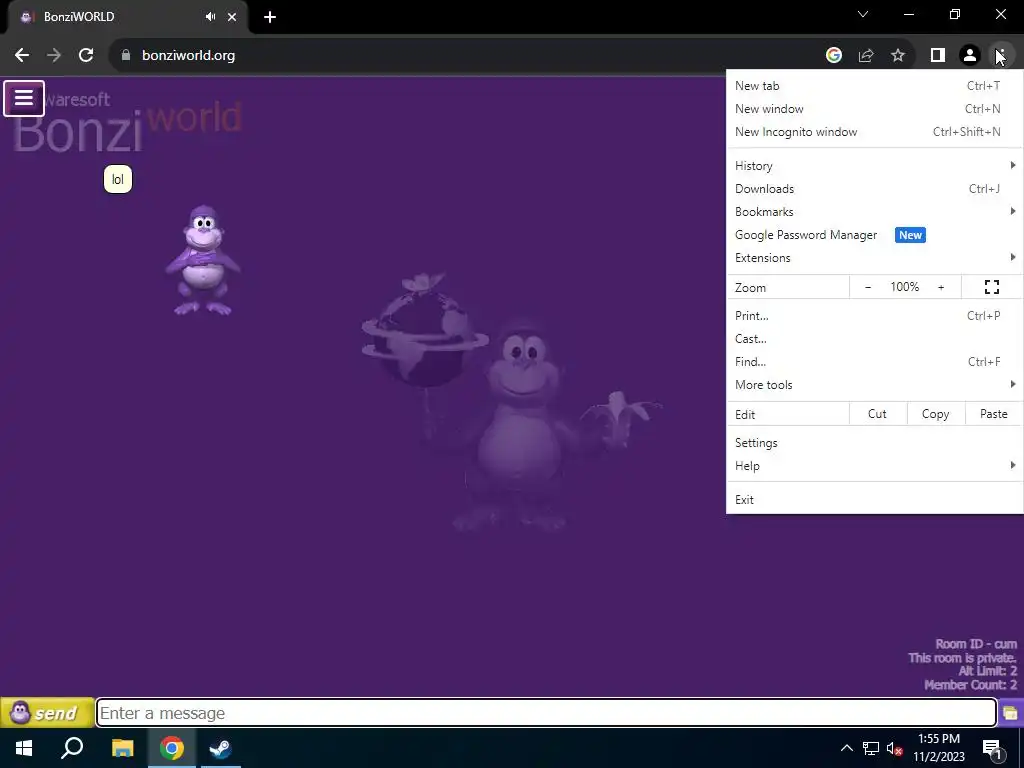Click Paste in the Edit row
The height and width of the screenshot is (768, 1024).
pos(993,414)
